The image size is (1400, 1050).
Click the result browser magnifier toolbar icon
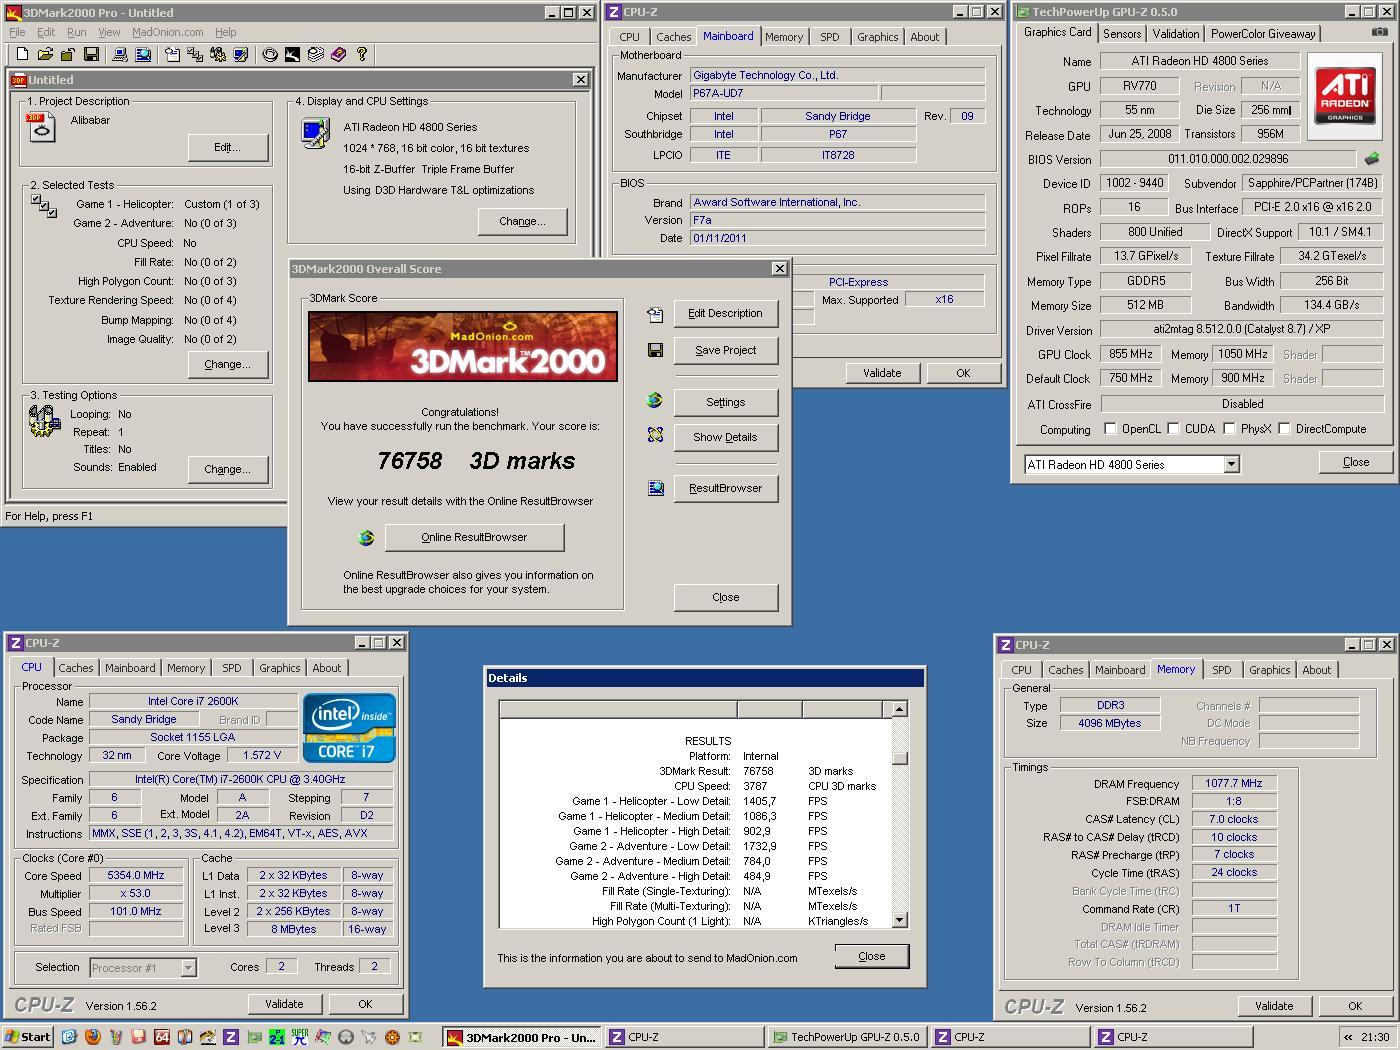point(143,54)
